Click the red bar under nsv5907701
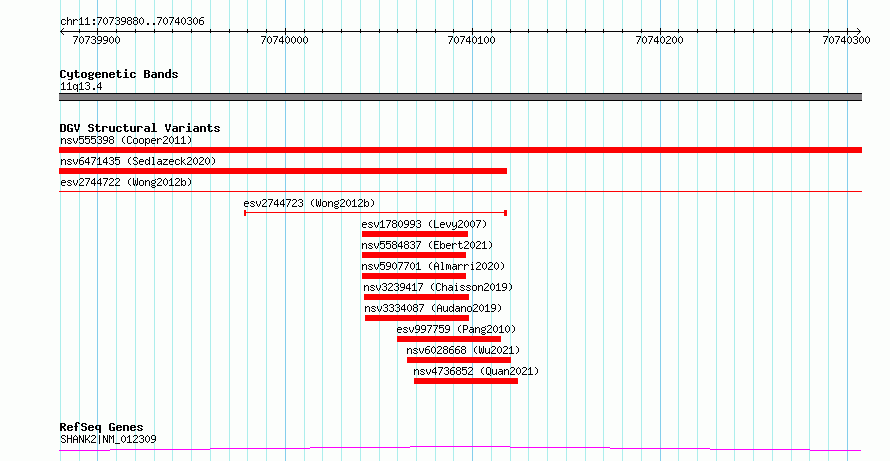Viewport: 890px width, 461px height. [x=414, y=276]
